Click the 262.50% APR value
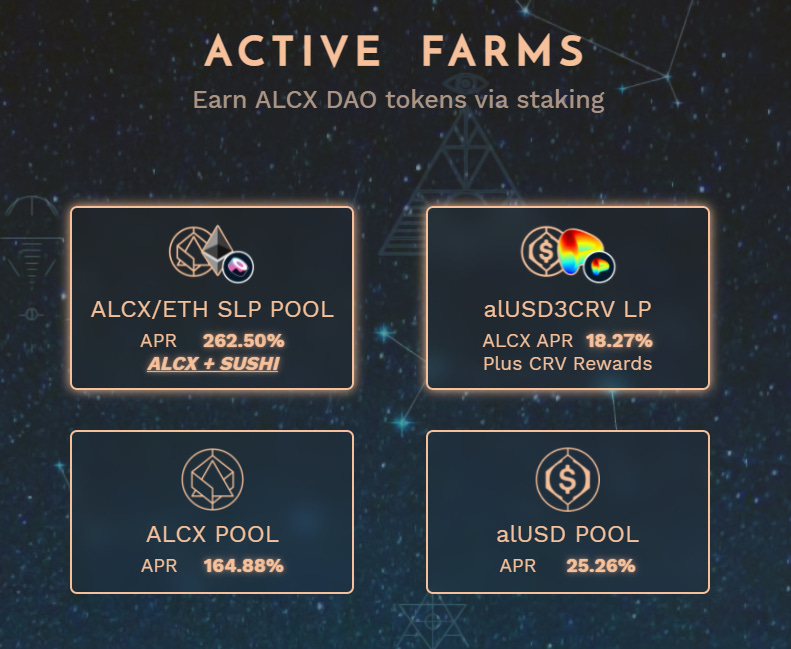The image size is (791, 649). [243, 341]
